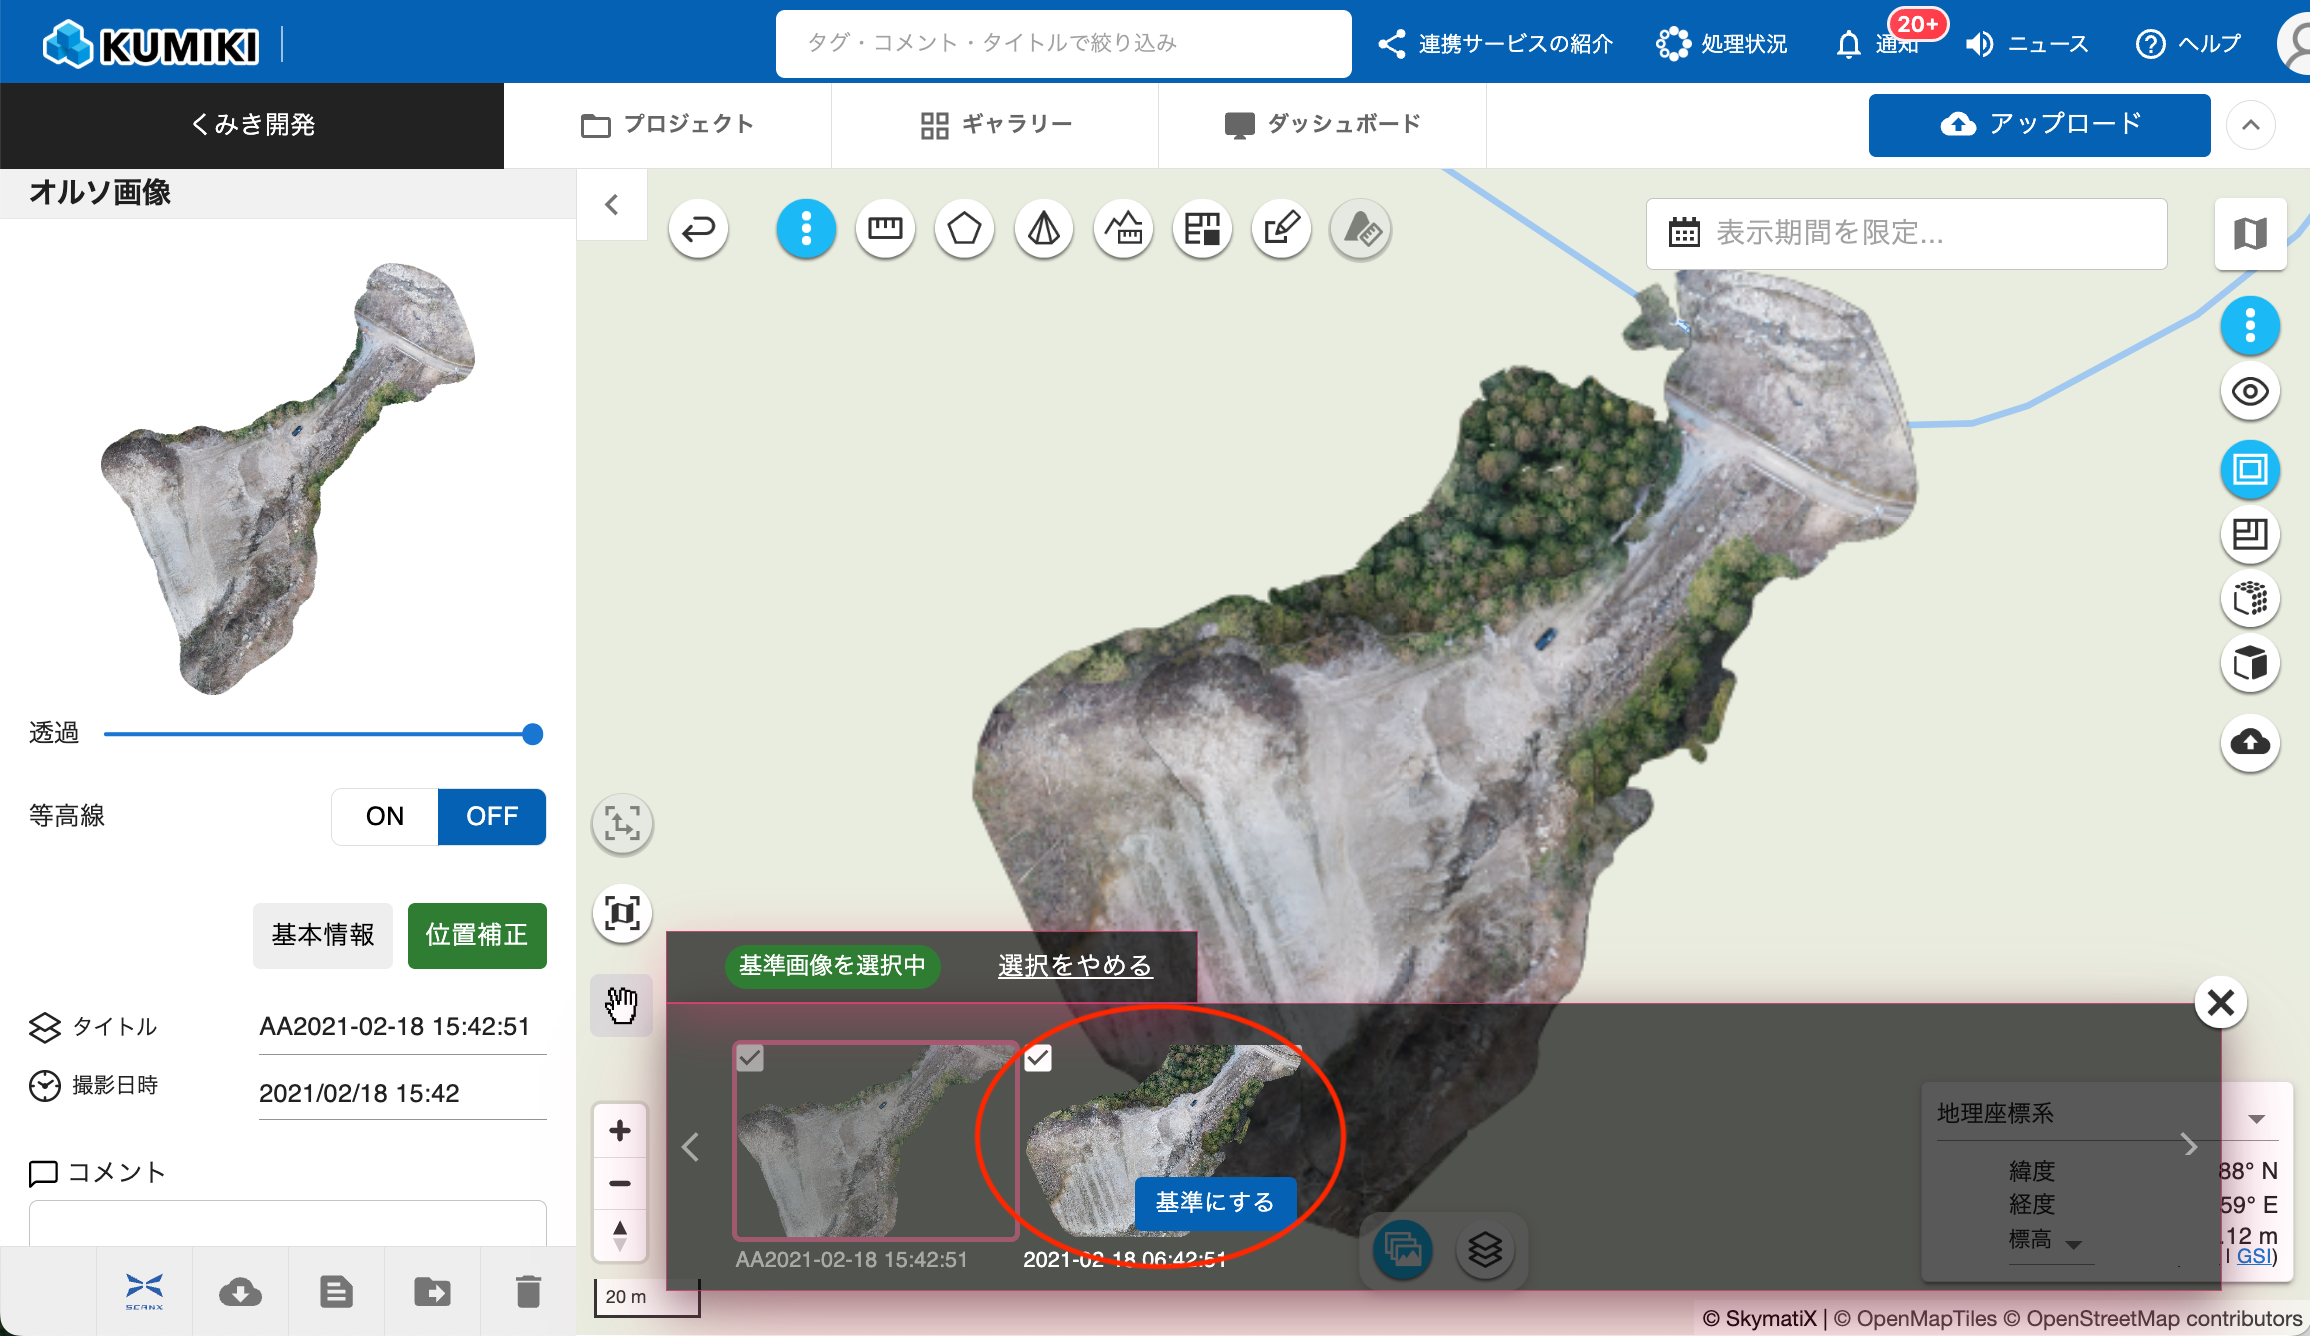Activate the hand pan tool
The image size is (2310, 1336).
click(621, 1004)
